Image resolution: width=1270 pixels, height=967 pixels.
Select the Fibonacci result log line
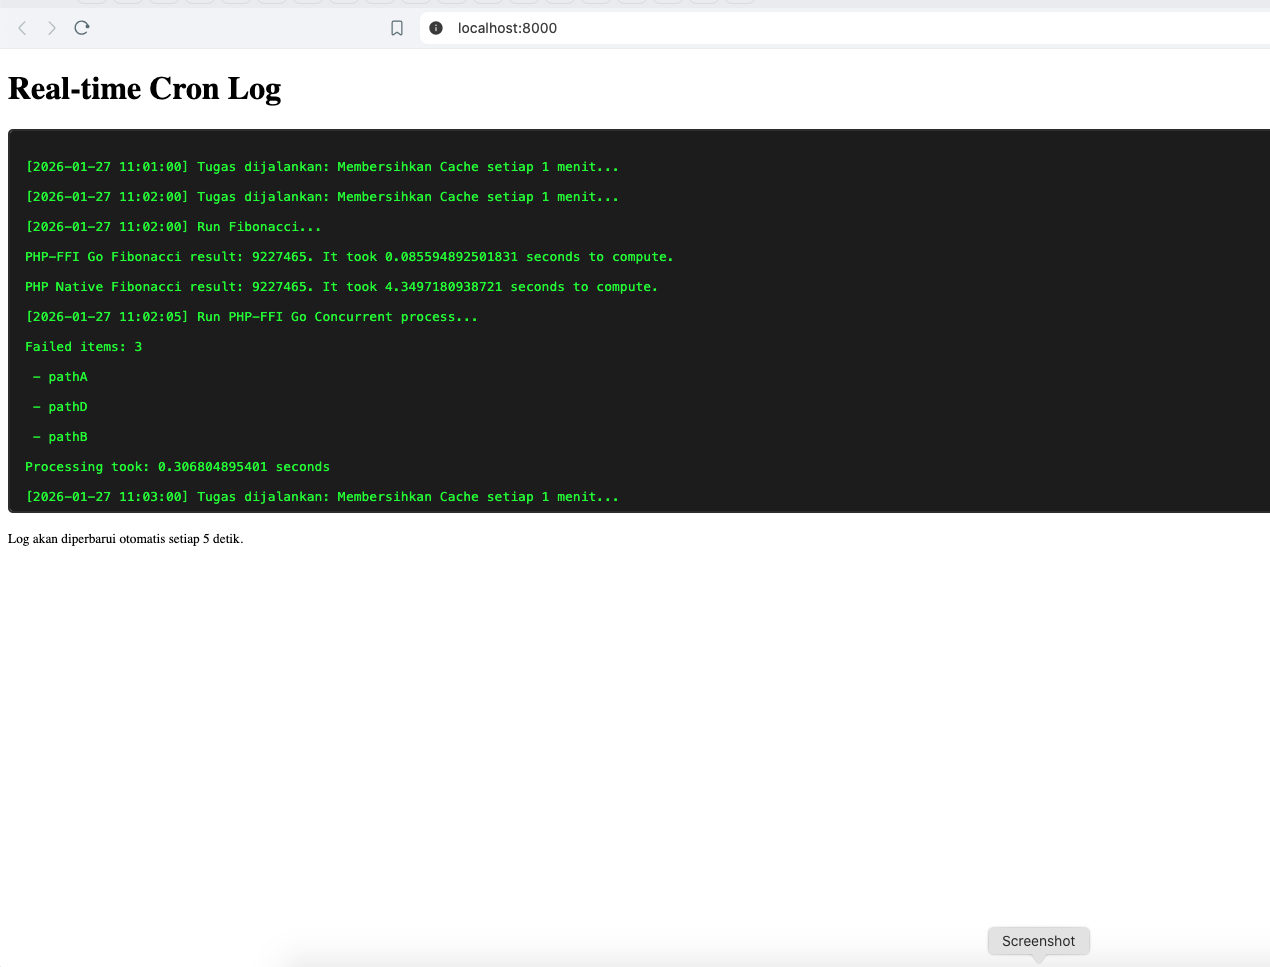pos(348,256)
